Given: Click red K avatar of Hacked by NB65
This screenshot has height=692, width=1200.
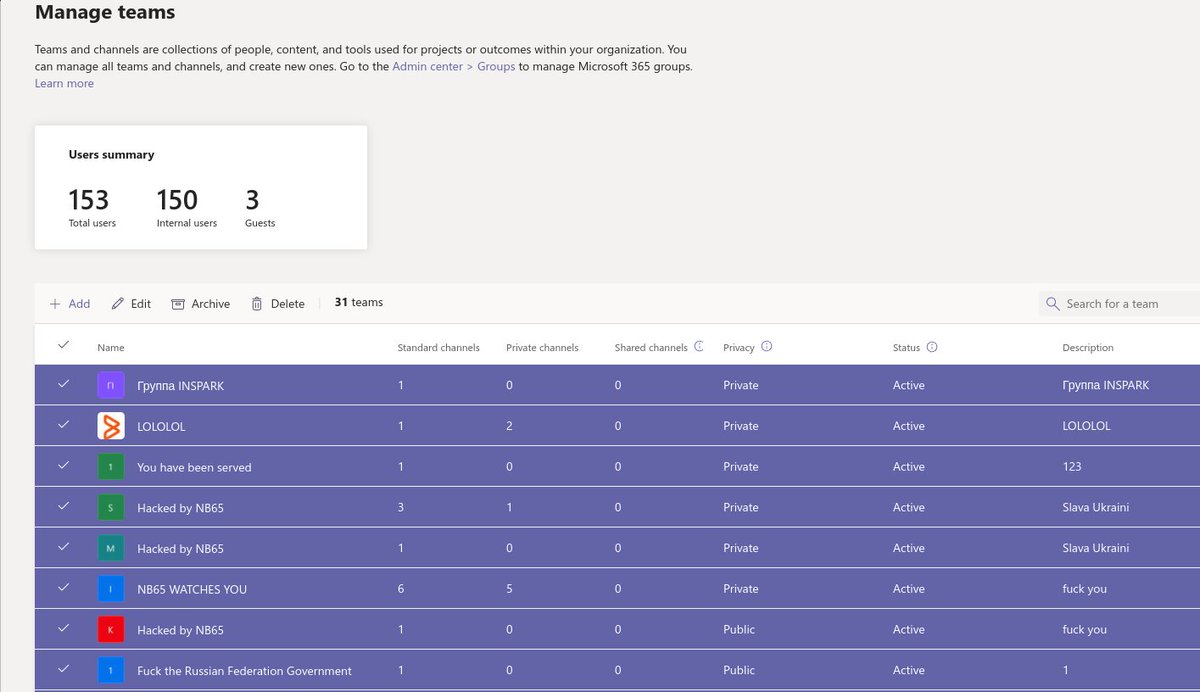Looking at the screenshot, I should tap(111, 630).
